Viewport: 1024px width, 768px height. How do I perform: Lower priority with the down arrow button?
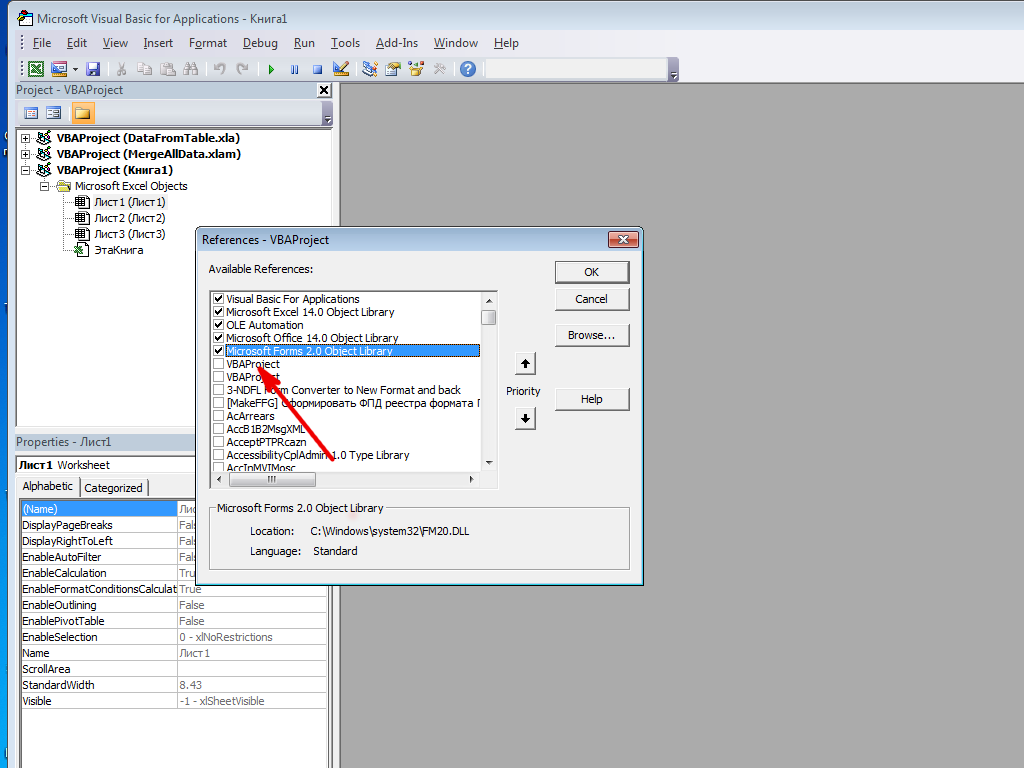click(x=525, y=419)
